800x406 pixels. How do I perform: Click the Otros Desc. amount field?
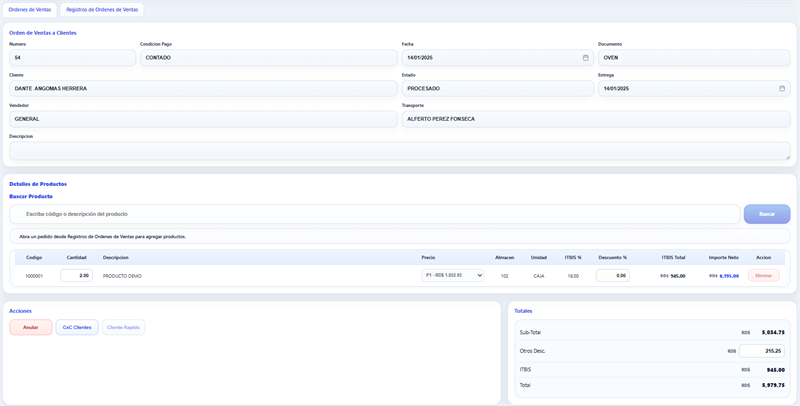(x=761, y=351)
